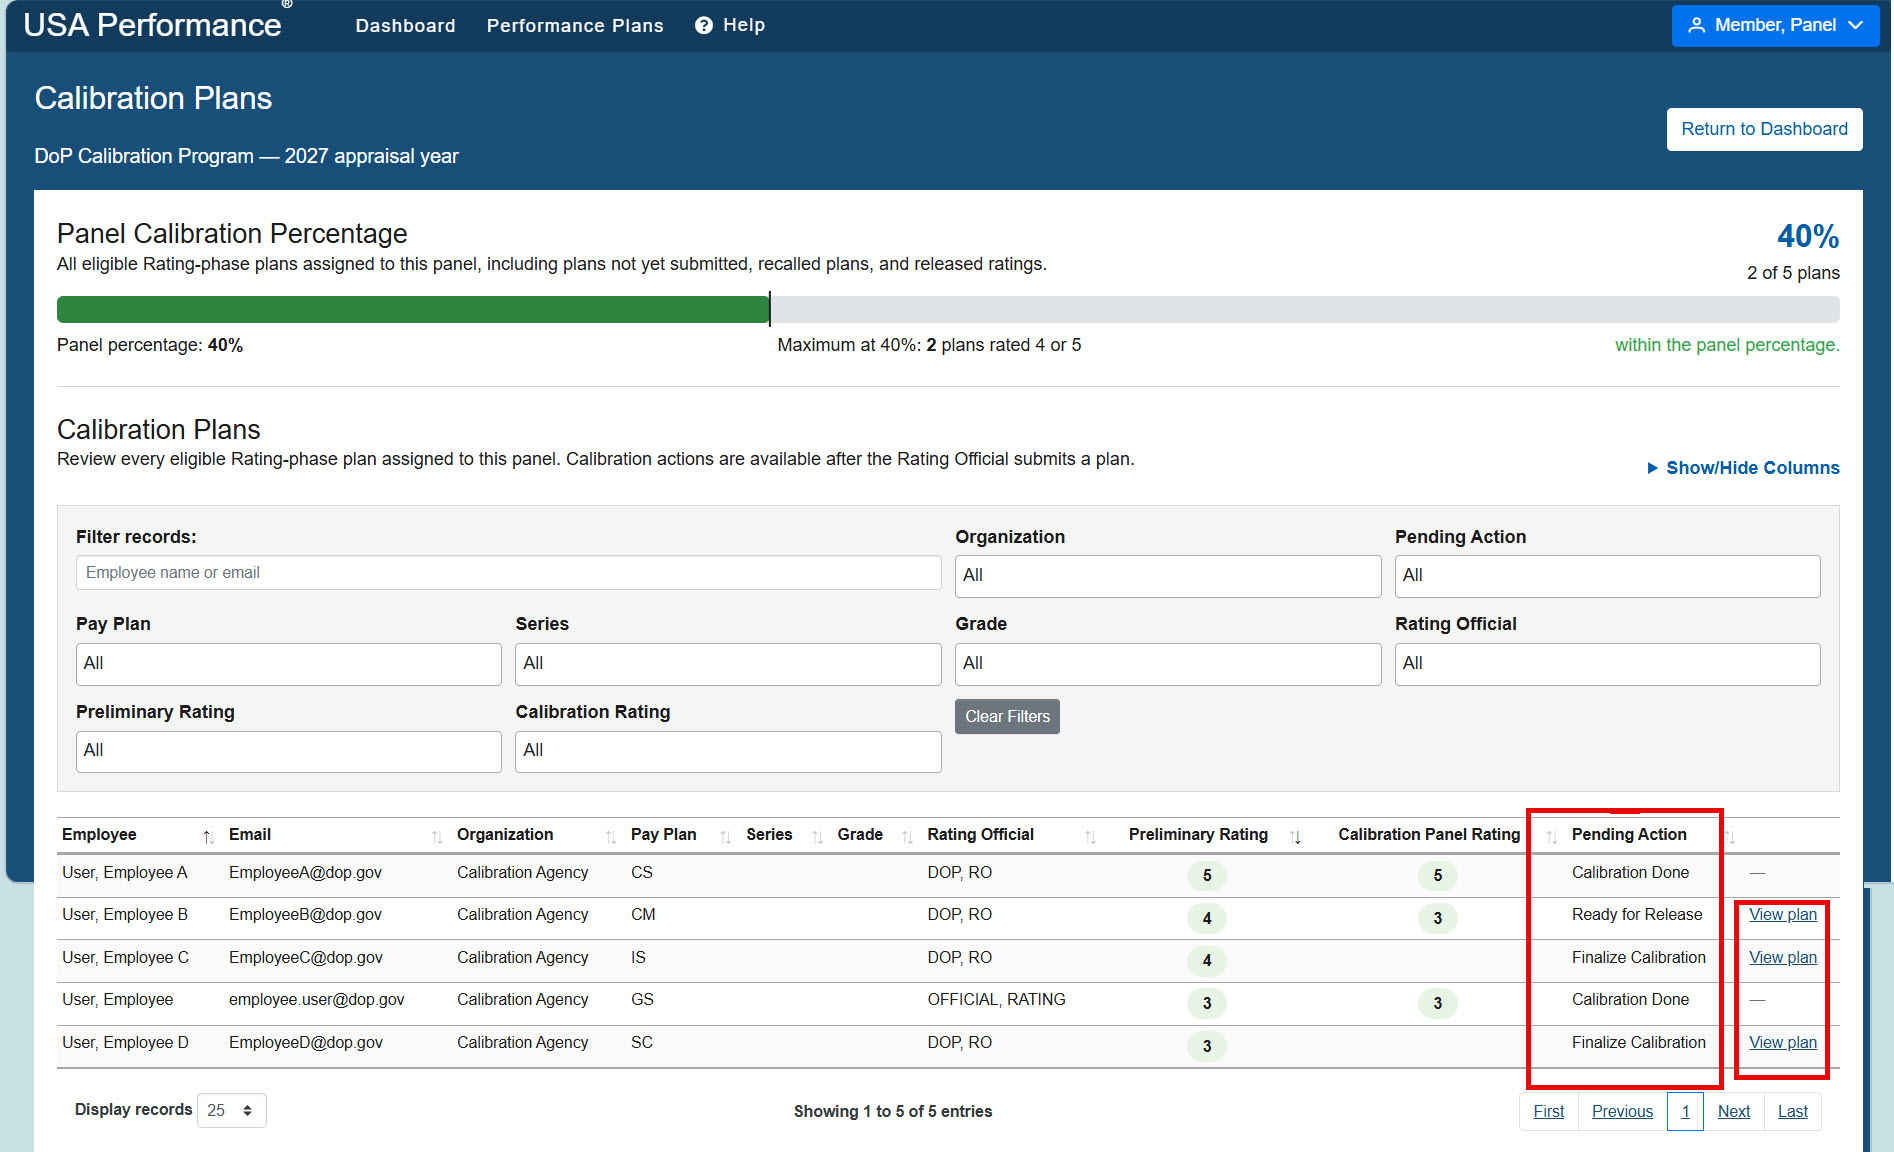The height and width of the screenshot is (1152, 1894).
Task: Change the Display records count selector
Action: pyautogui.click(x=232, y=1110)
